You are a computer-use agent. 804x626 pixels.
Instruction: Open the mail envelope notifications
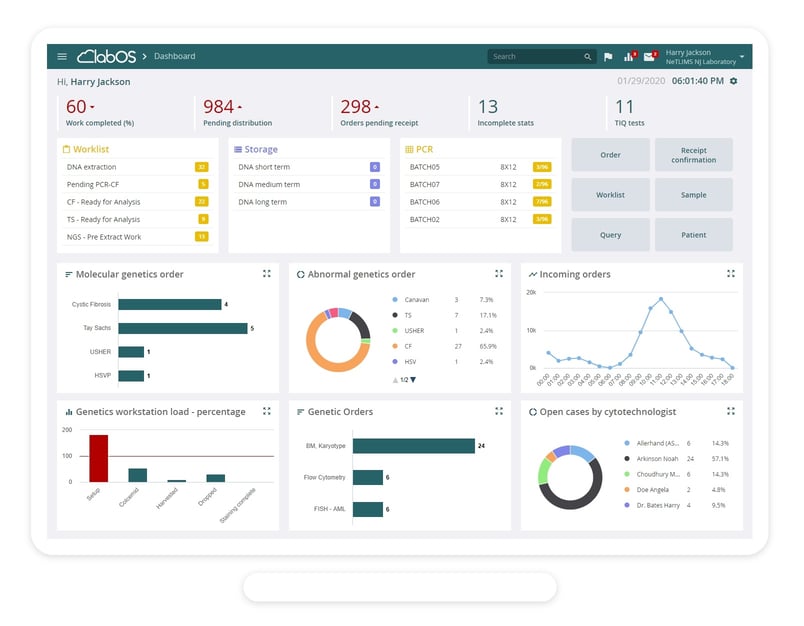[x=649, y=57]
